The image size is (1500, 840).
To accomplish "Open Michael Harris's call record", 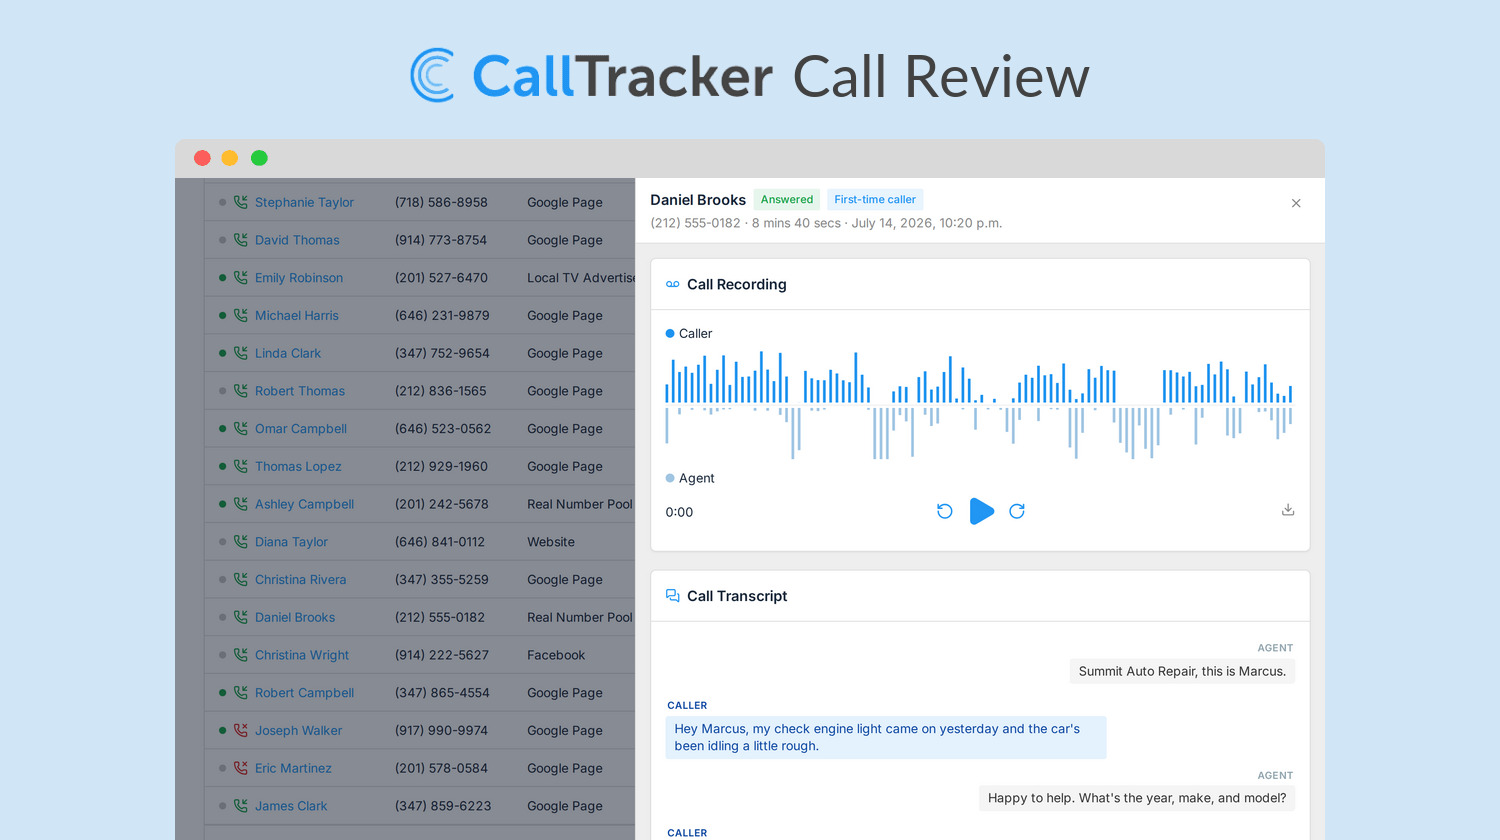I will point(297,315).
